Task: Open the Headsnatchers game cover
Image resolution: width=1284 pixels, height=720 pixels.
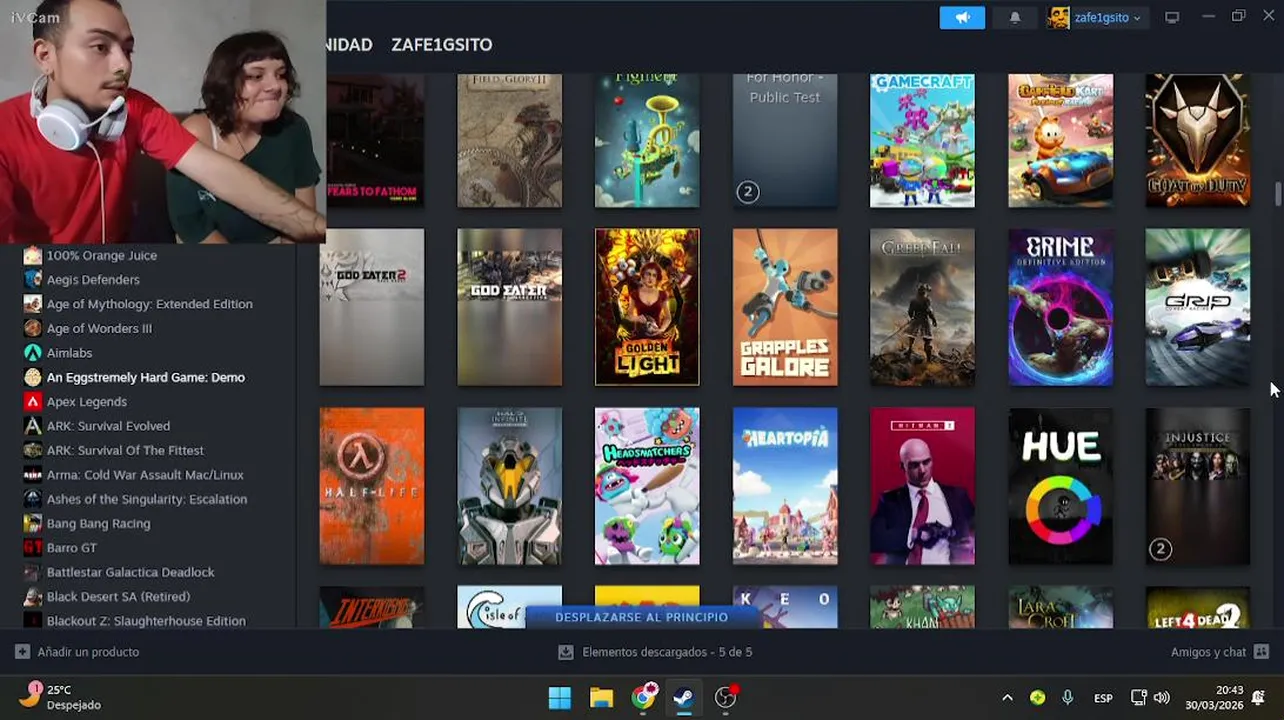Action: point(647,486)
